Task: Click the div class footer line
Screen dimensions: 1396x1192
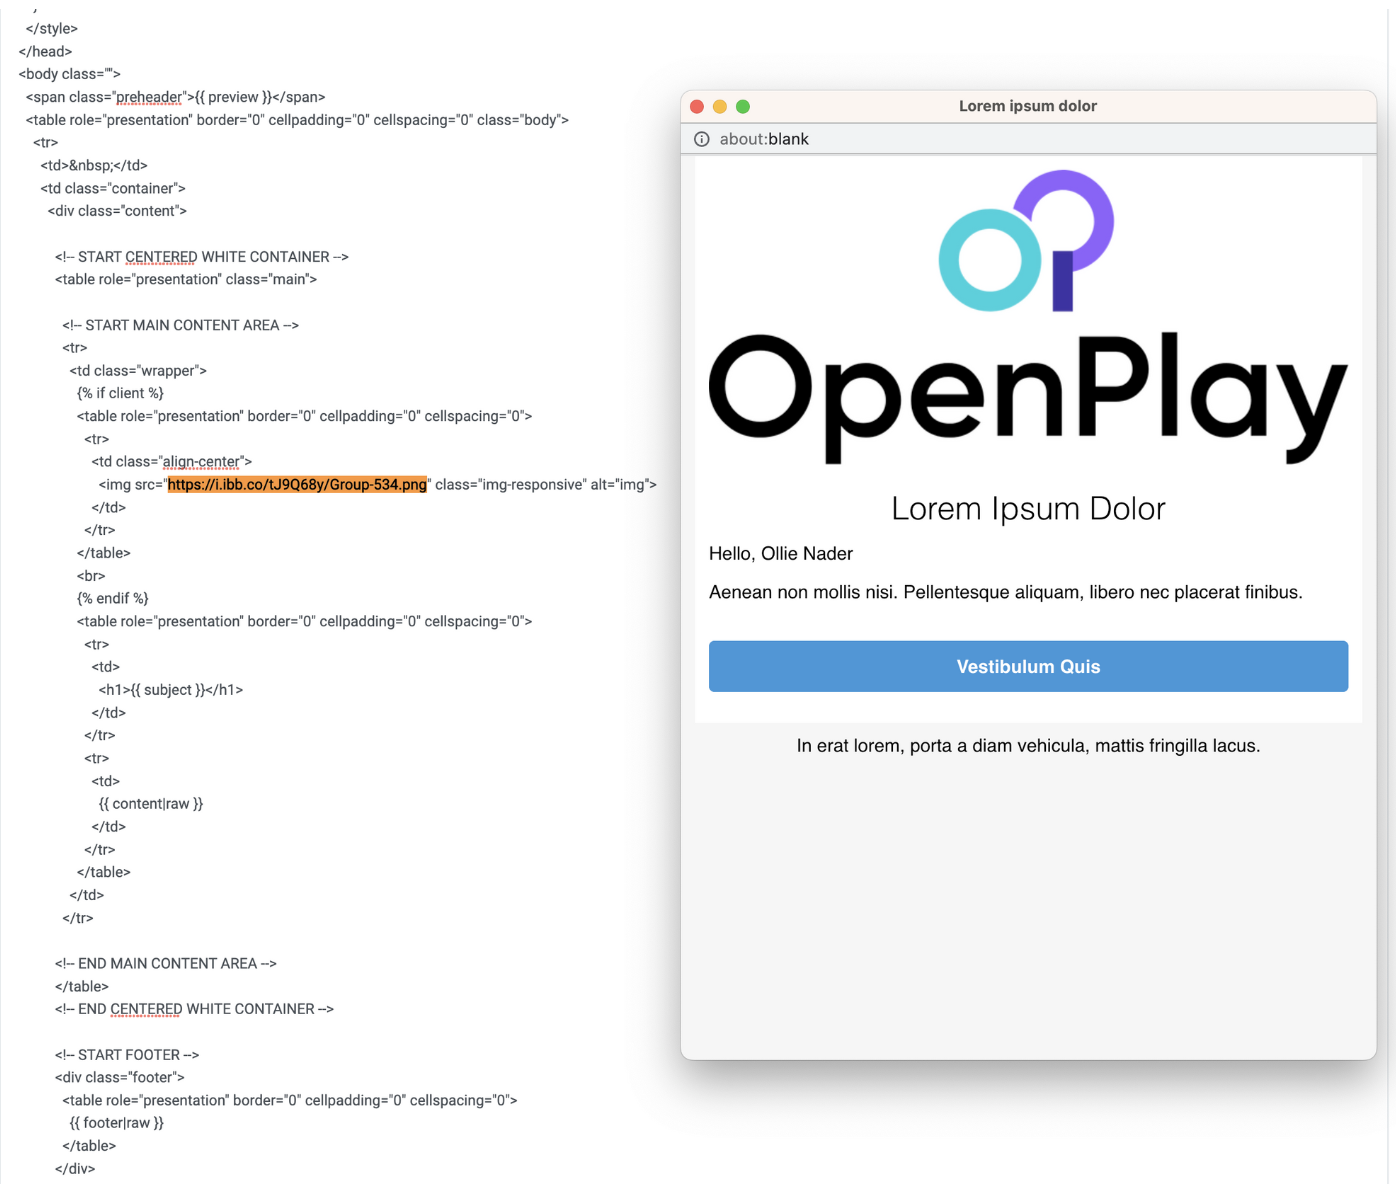Action: 120,1077
